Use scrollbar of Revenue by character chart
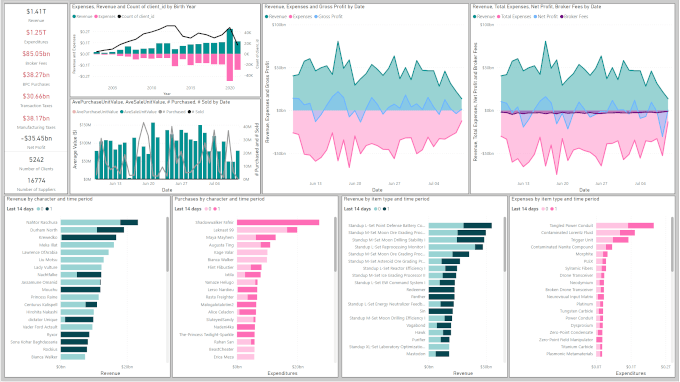Screen dimensions: 680x382 (x=167, y=245)
